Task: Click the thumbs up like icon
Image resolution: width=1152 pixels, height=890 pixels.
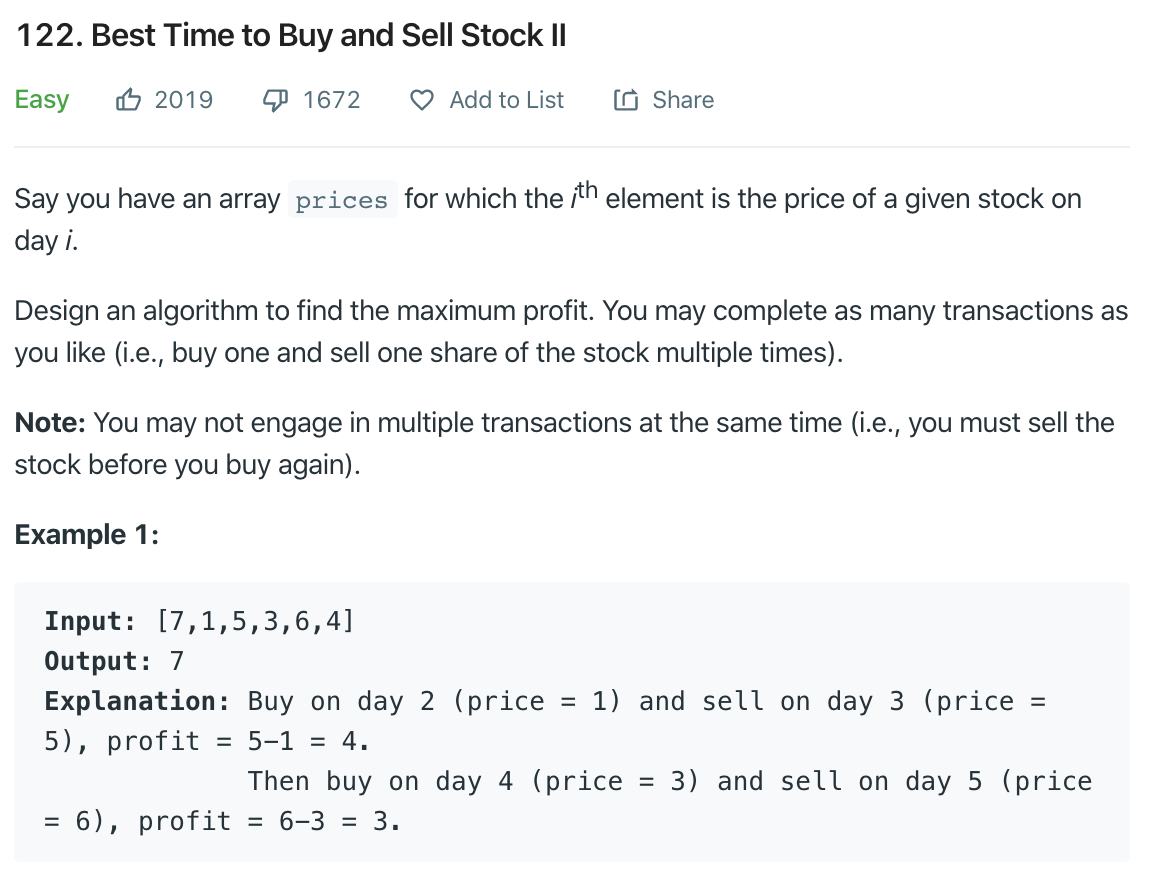Action: (x=130, y=99)
